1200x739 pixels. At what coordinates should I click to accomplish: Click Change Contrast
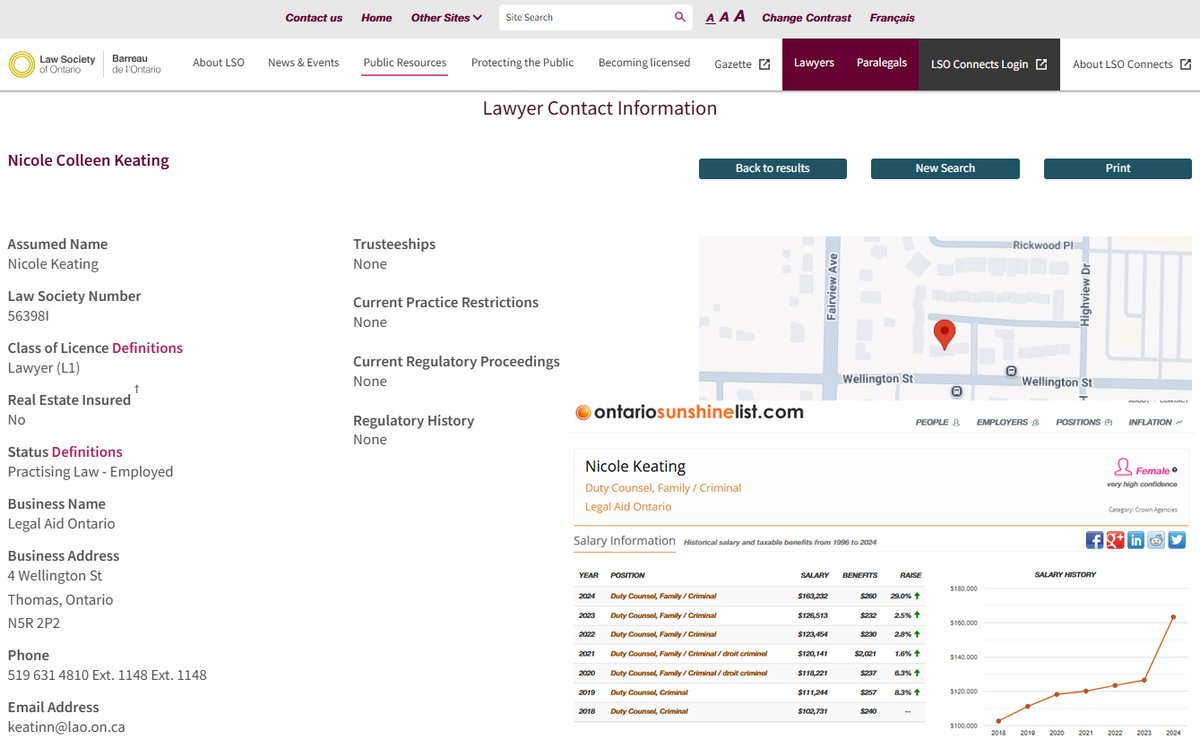pos(806,18)
